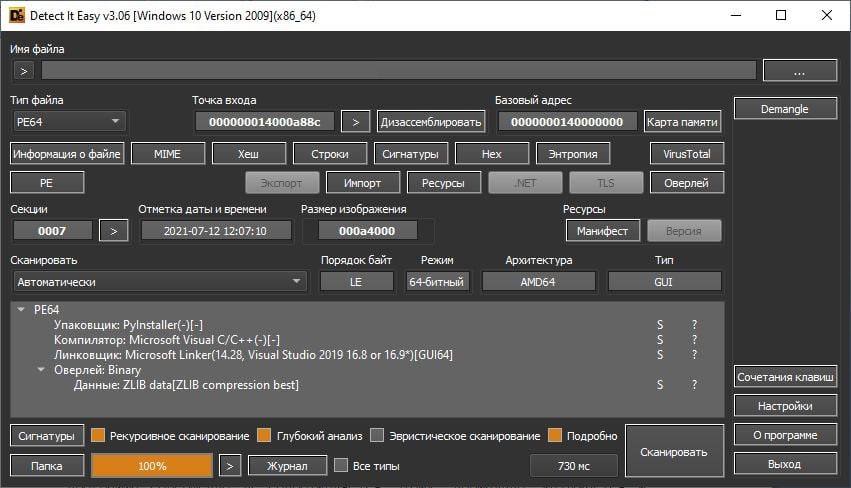Open the Импорт imports view
This screenshot has height=488, width=851.
363,183
